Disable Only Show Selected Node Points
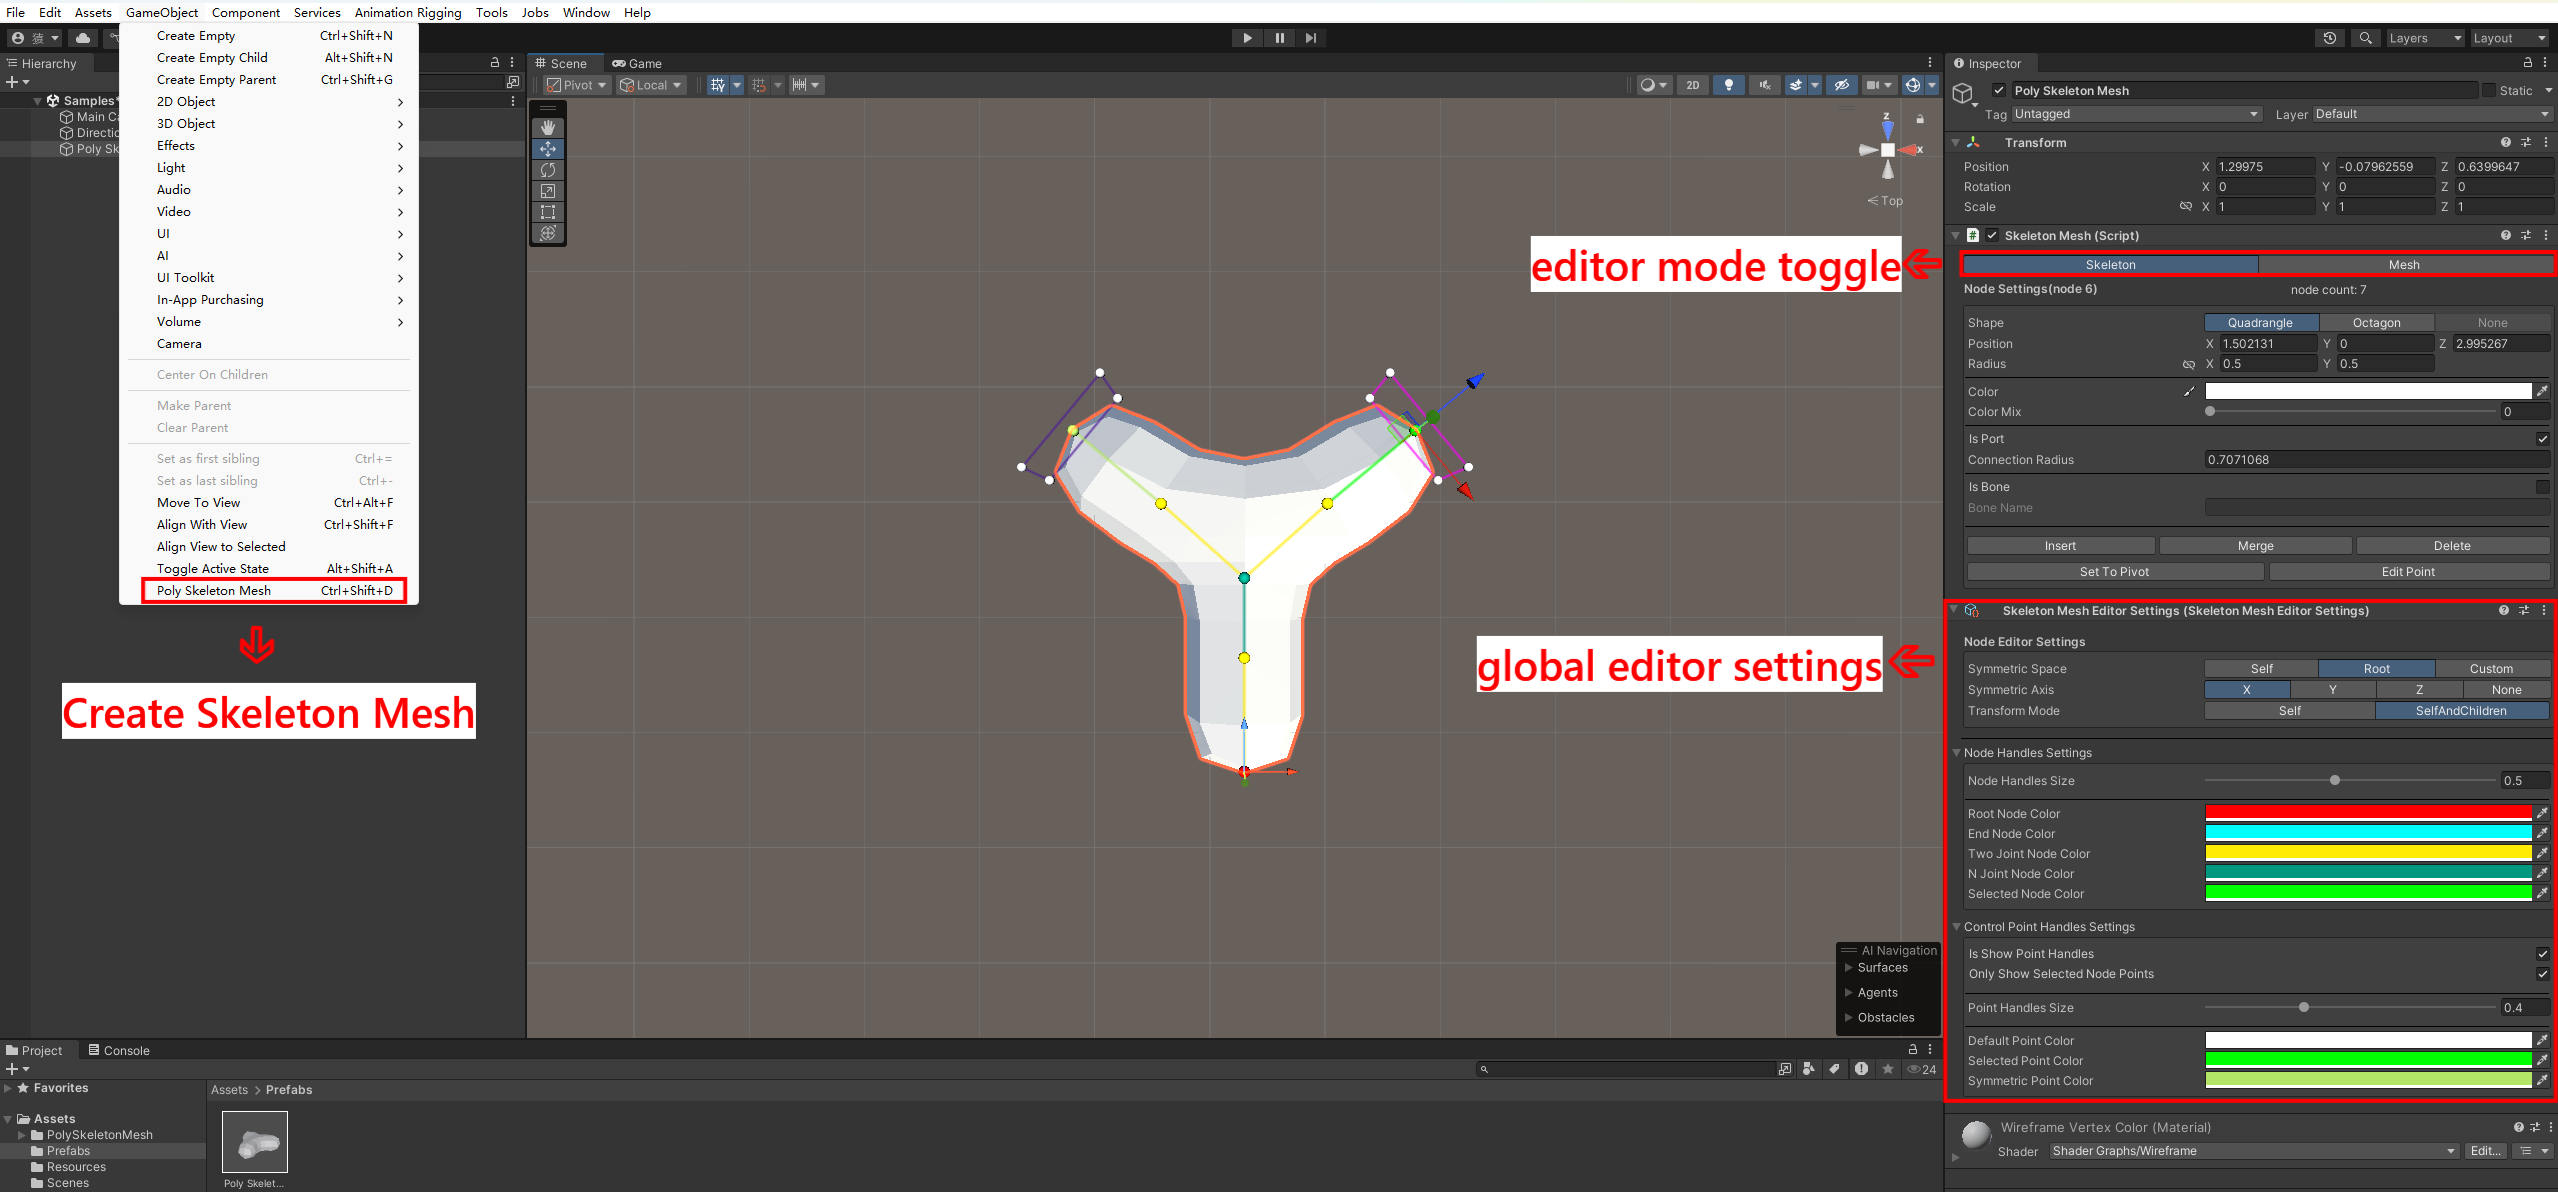The height and width of the screenshot is (1192, 2558). point(2543,973)
